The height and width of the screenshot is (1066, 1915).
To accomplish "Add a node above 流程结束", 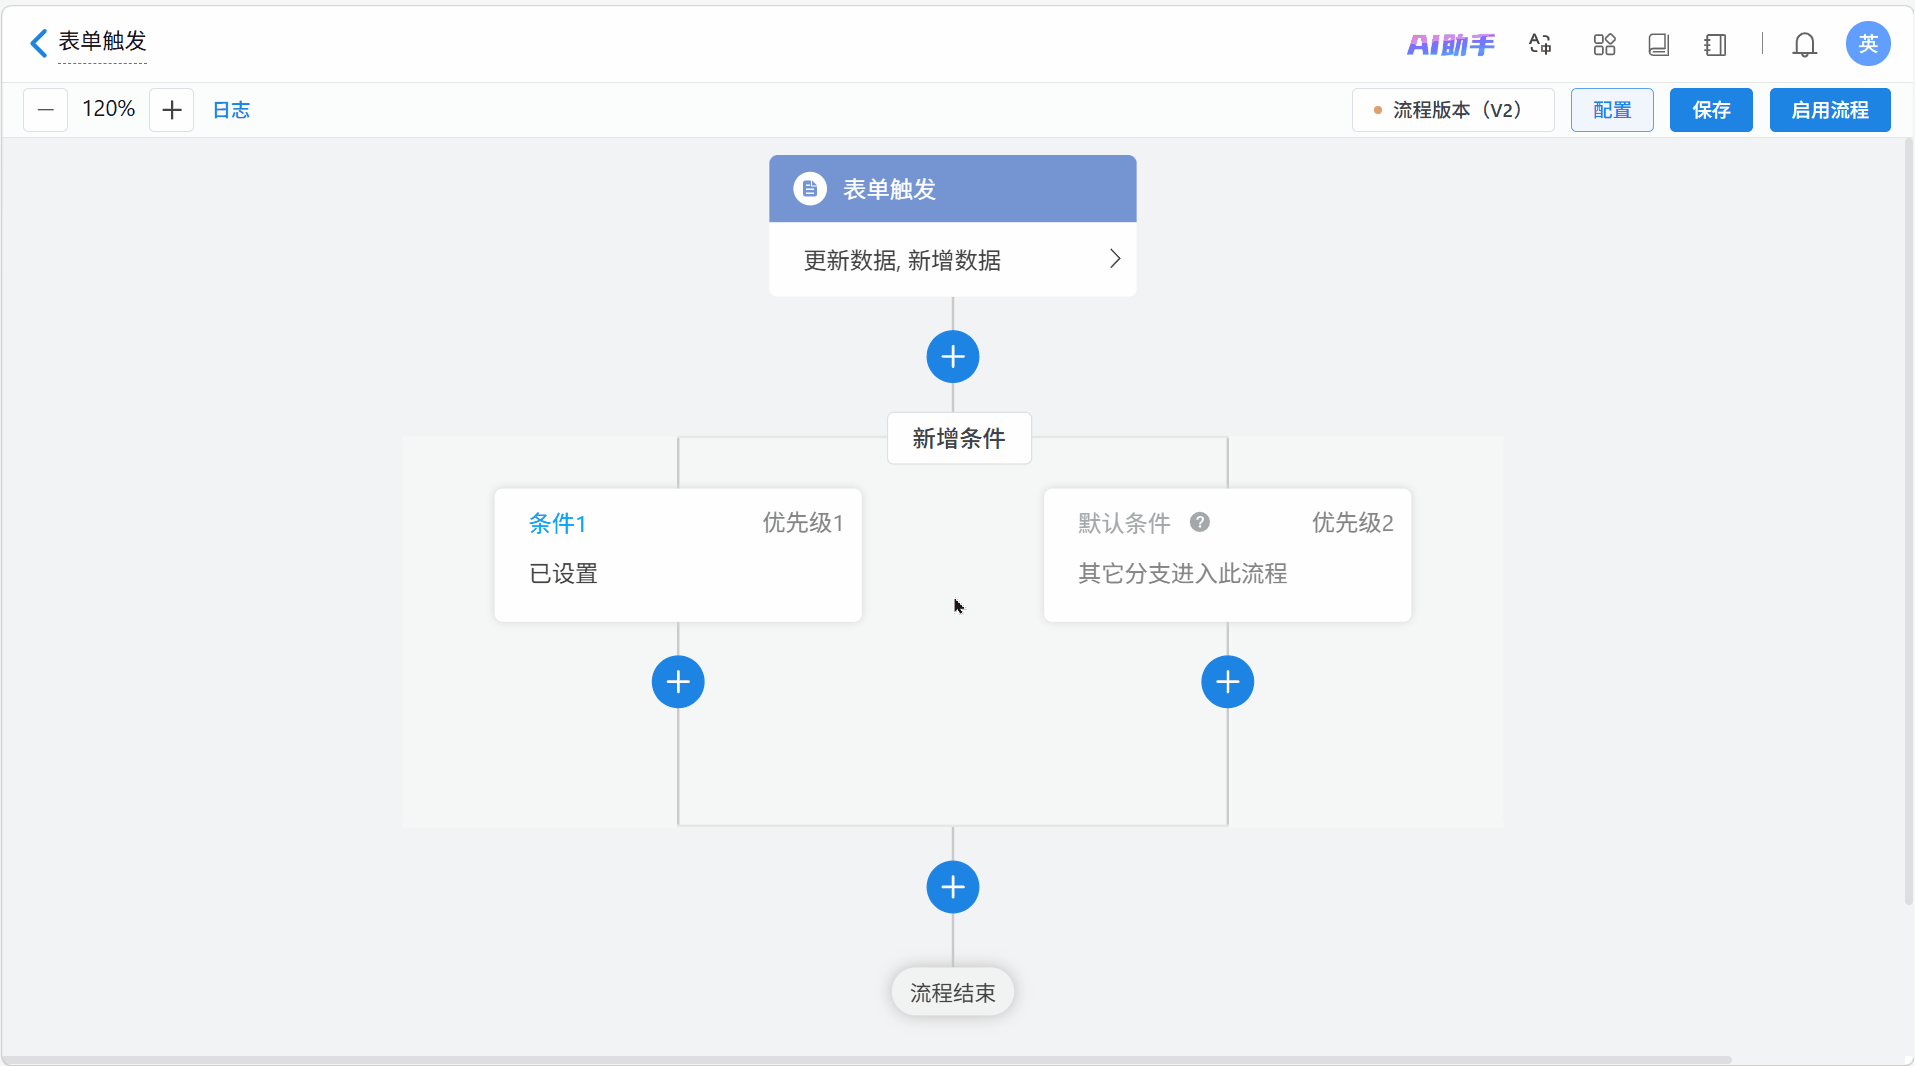I will pos(952,887).
